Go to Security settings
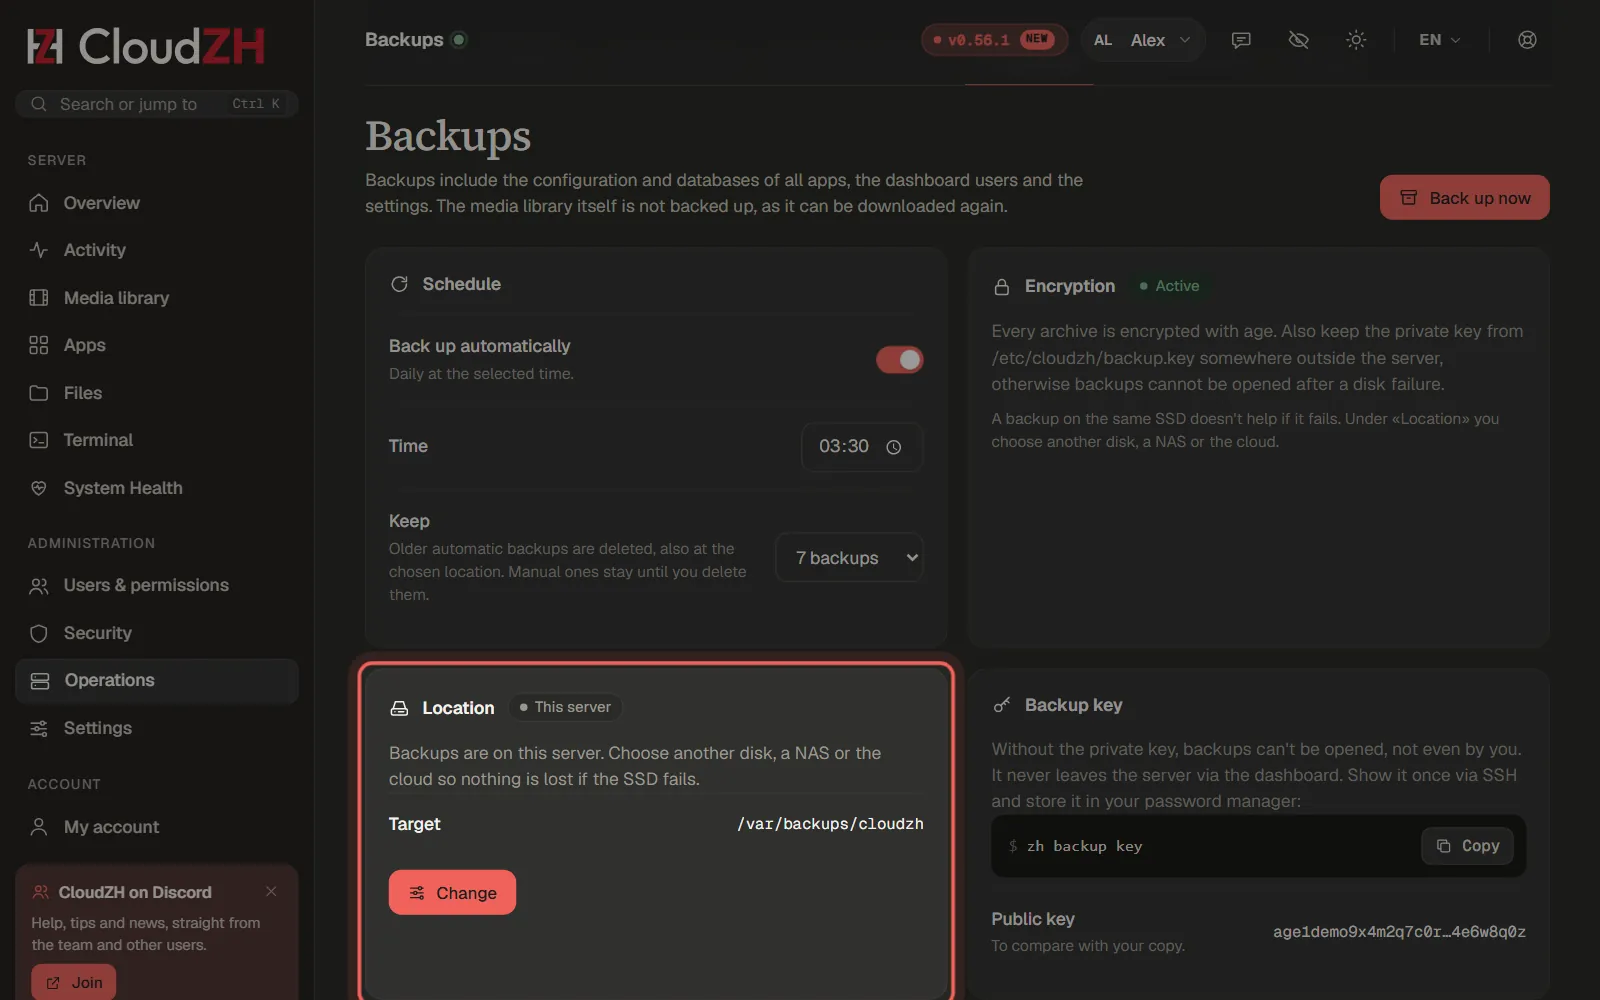Image resolution: width=1600 pixels, height=1000 pixels. point(157,633)
